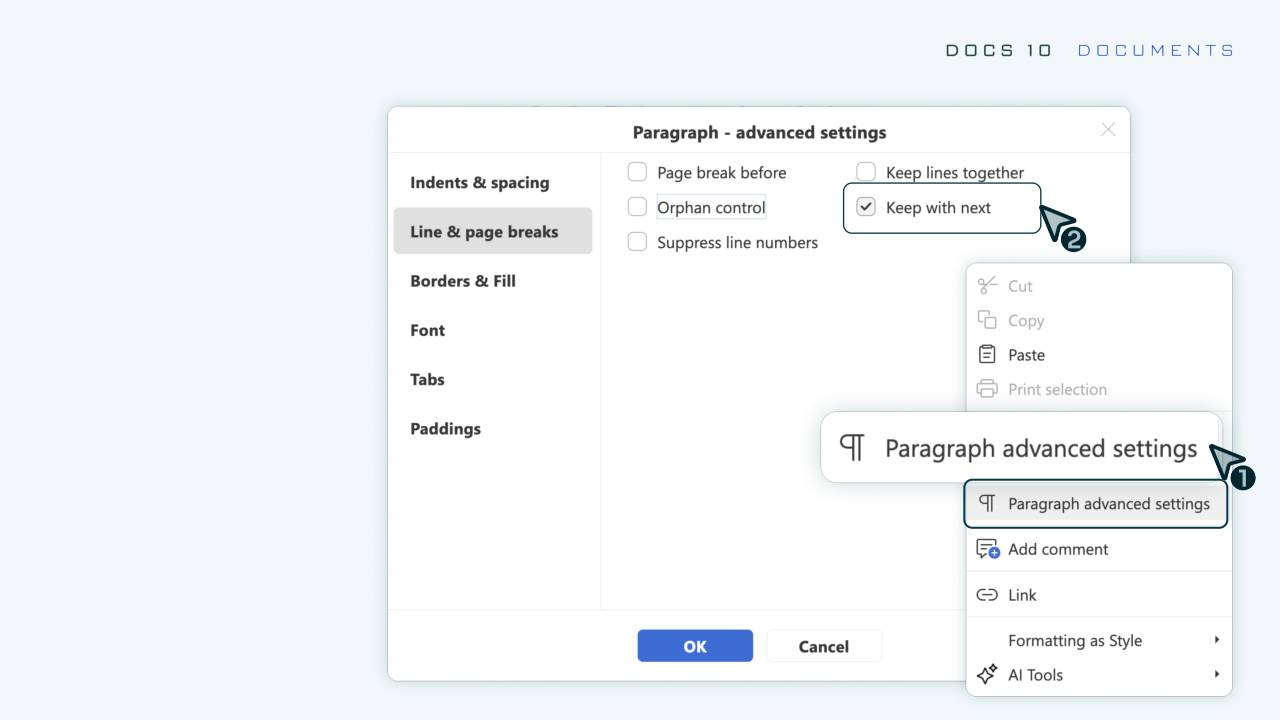The height and width of the screenshot is (720, 1280).
Task: Open the Paddings tab
Action: (x=493, y=428)
